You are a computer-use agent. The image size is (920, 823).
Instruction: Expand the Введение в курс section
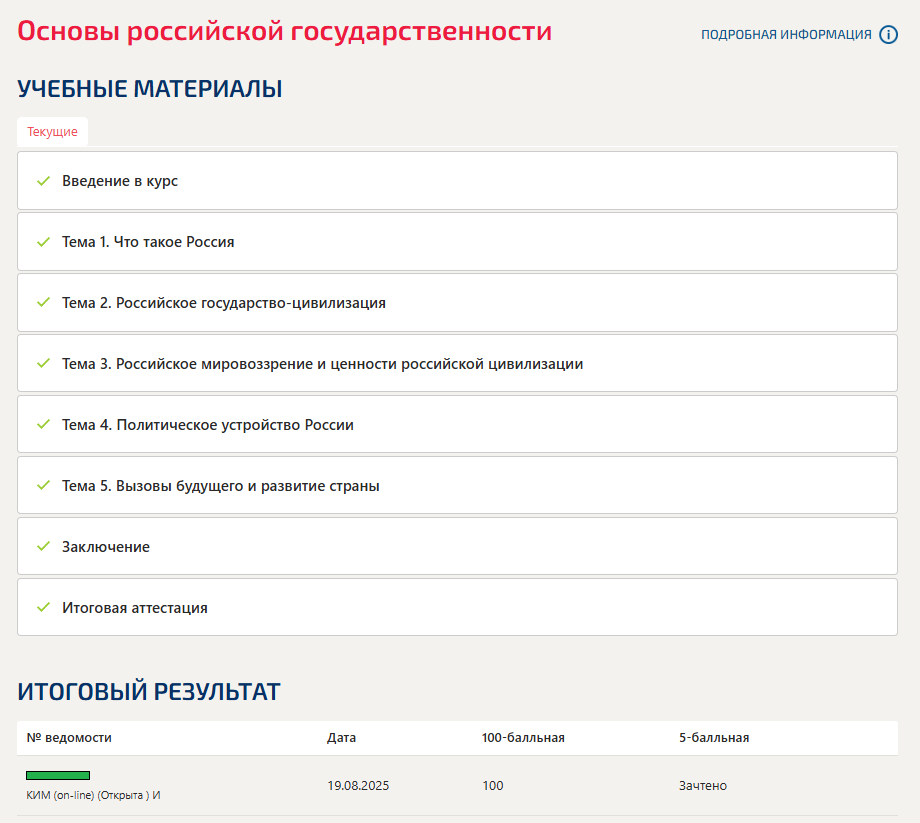click(x=458, y=181)
